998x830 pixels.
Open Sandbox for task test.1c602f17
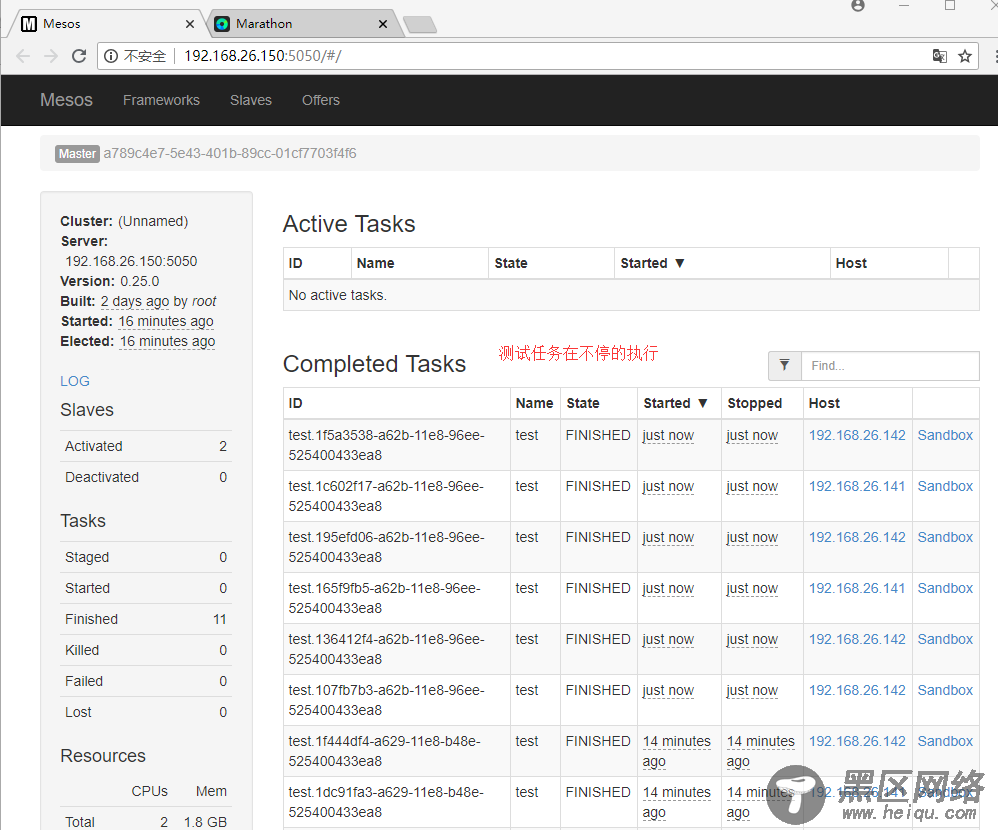tap(945, 486)
